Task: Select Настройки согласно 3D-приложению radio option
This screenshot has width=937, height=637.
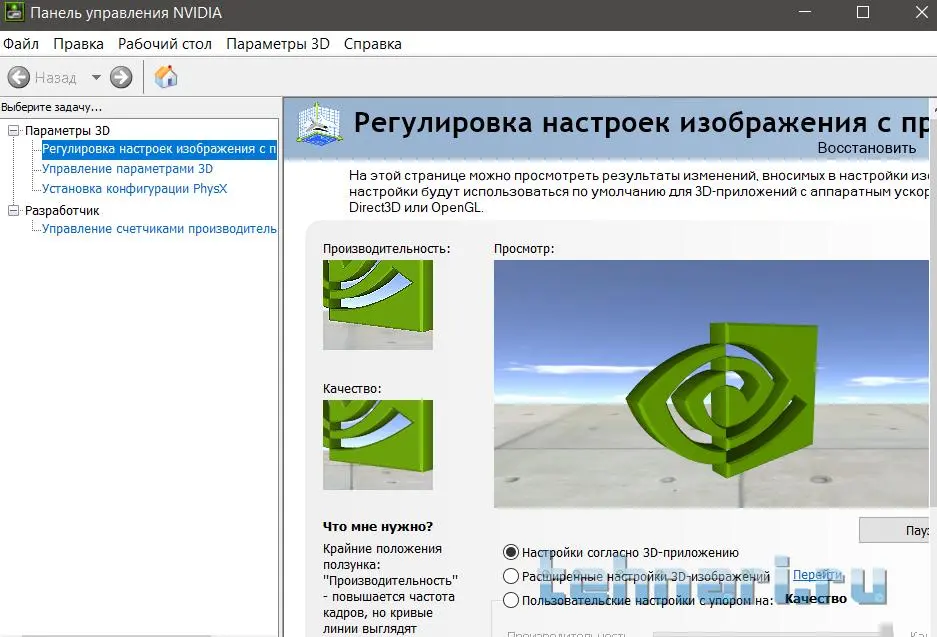Action: [x=511, y=552]
